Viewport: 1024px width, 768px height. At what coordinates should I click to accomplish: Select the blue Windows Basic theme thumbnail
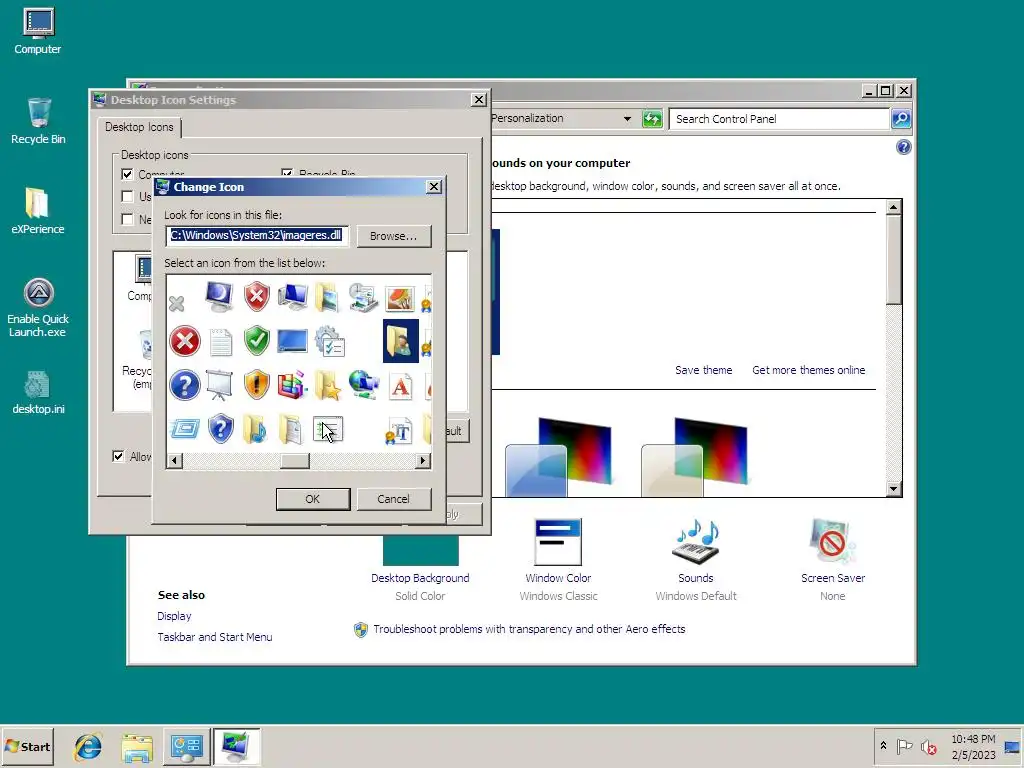[558, 457]
